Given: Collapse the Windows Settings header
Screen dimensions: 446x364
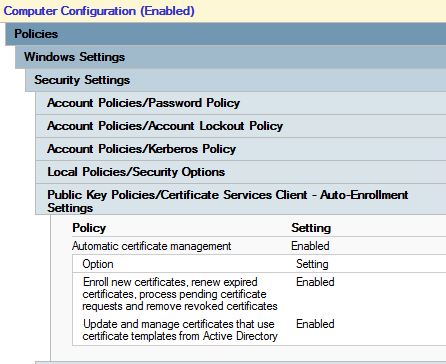Looking at the screenshot, I should click(231, 57).
